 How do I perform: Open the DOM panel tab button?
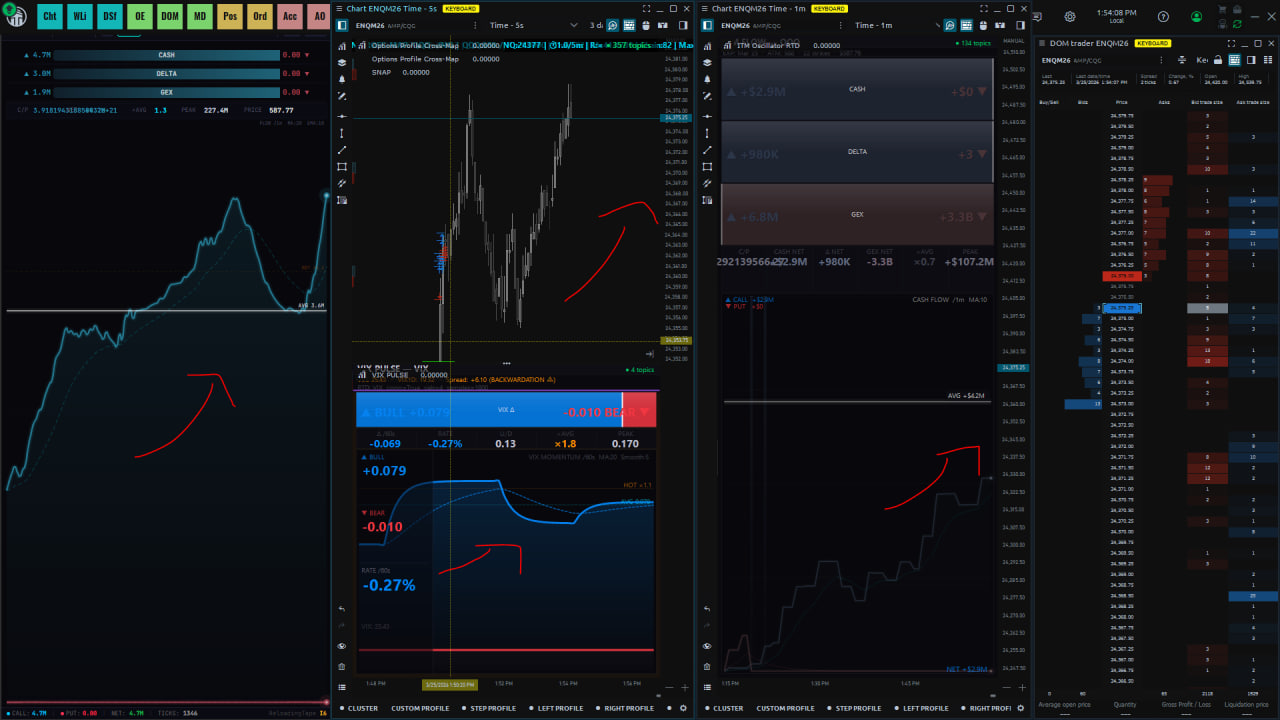[x=170, y=16]
